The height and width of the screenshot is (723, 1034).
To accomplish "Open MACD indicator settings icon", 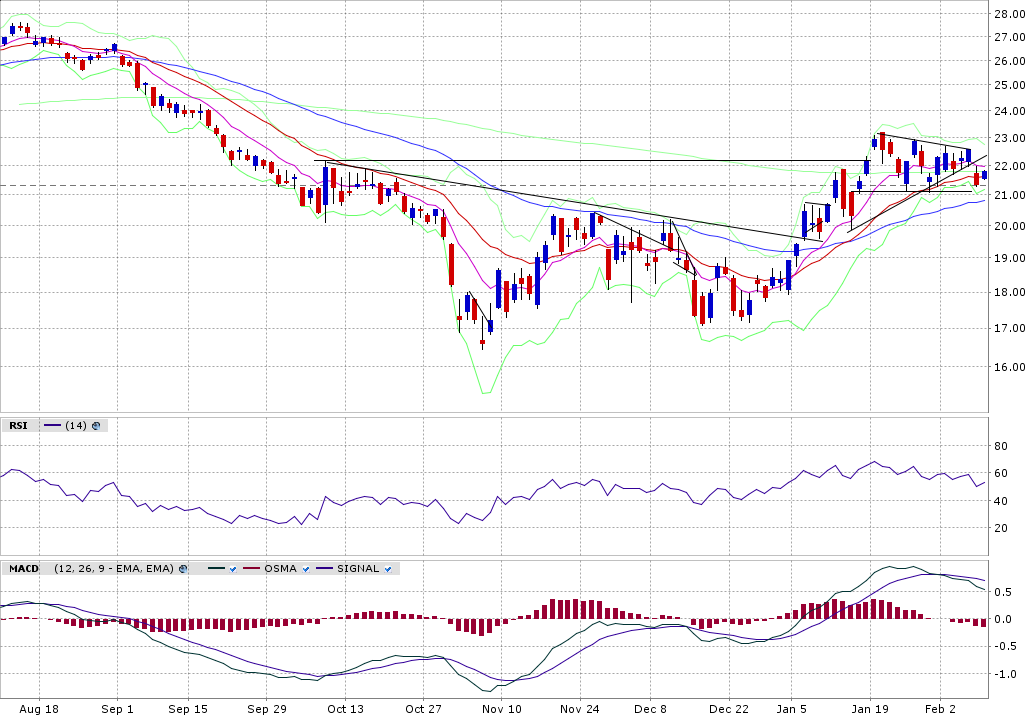I will (x=183, y=568).
